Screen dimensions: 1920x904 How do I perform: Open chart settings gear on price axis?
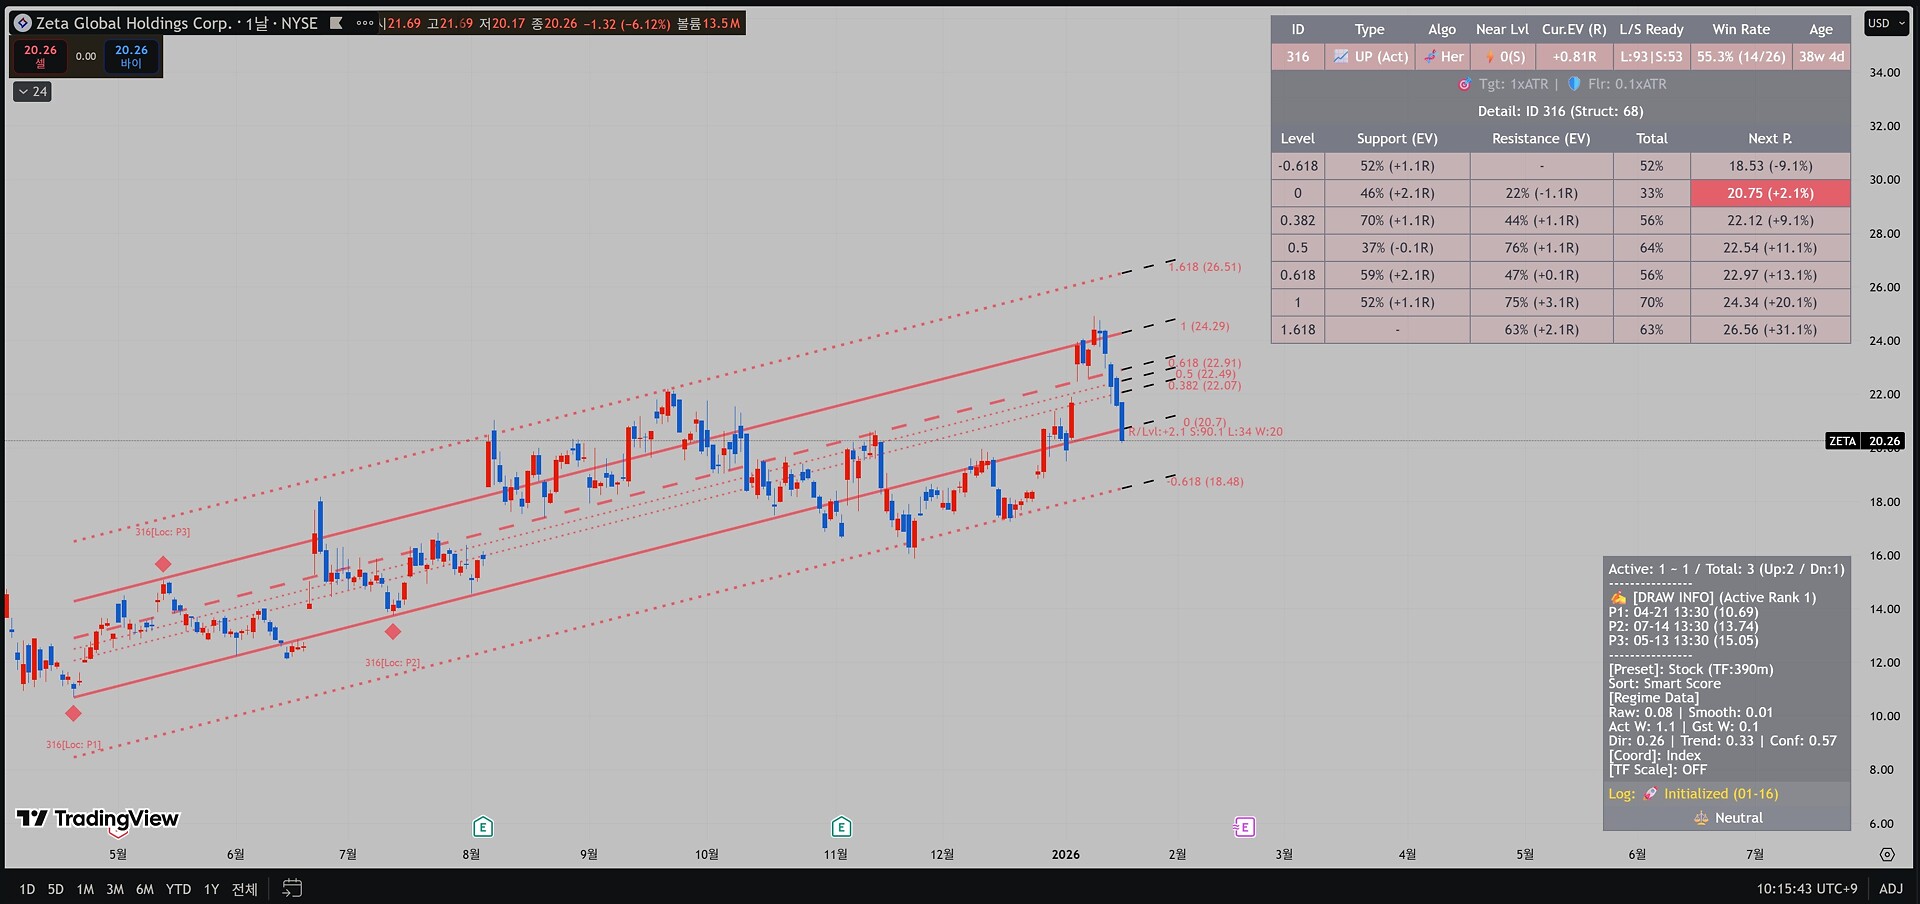(x=1887, y=854)
